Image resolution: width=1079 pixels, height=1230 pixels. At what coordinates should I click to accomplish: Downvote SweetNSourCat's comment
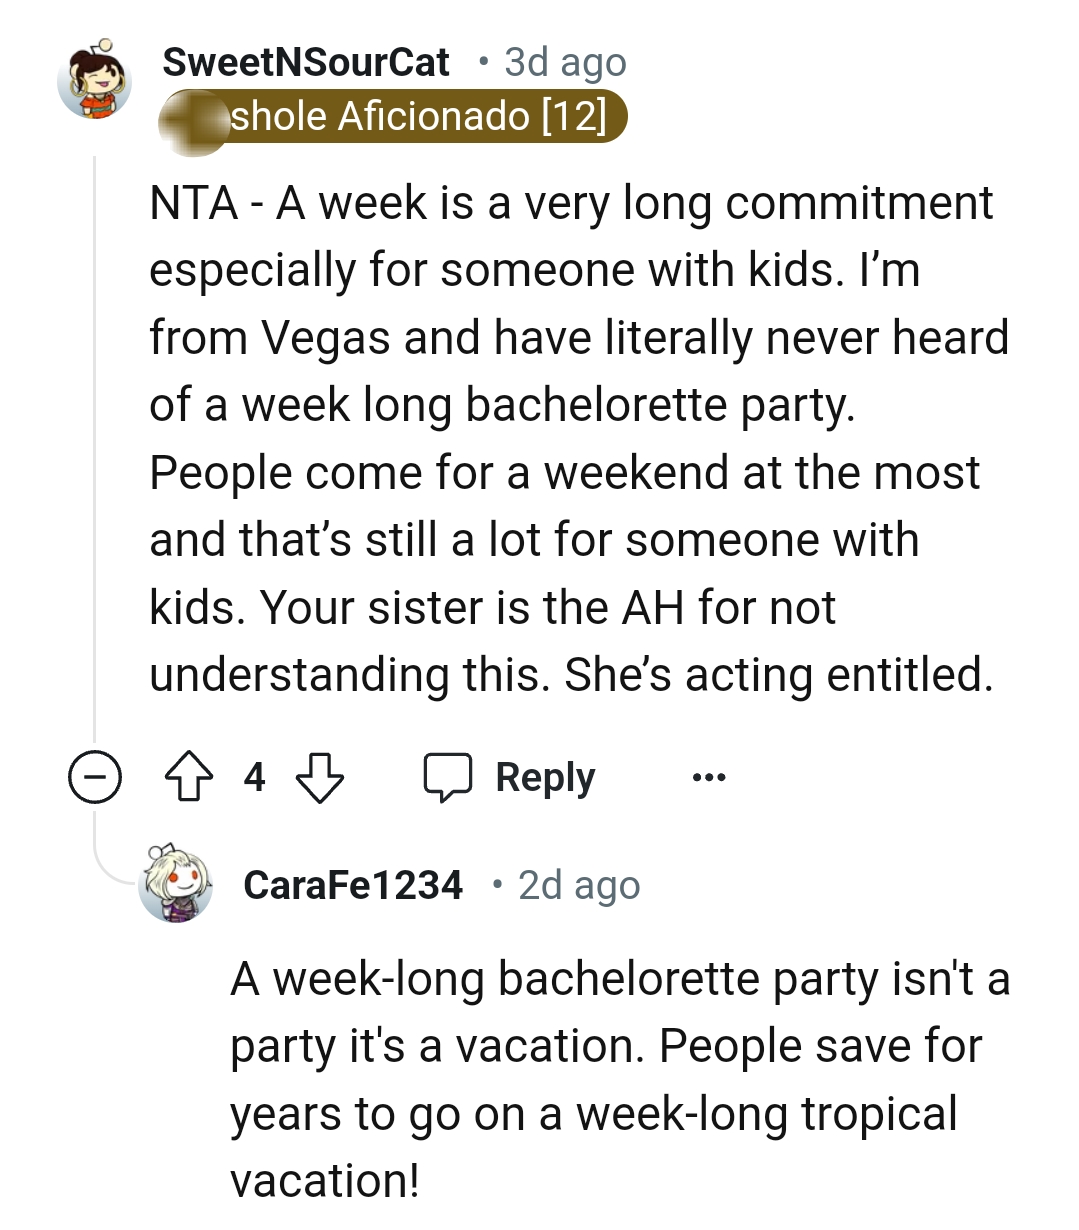tap(322, 777)
